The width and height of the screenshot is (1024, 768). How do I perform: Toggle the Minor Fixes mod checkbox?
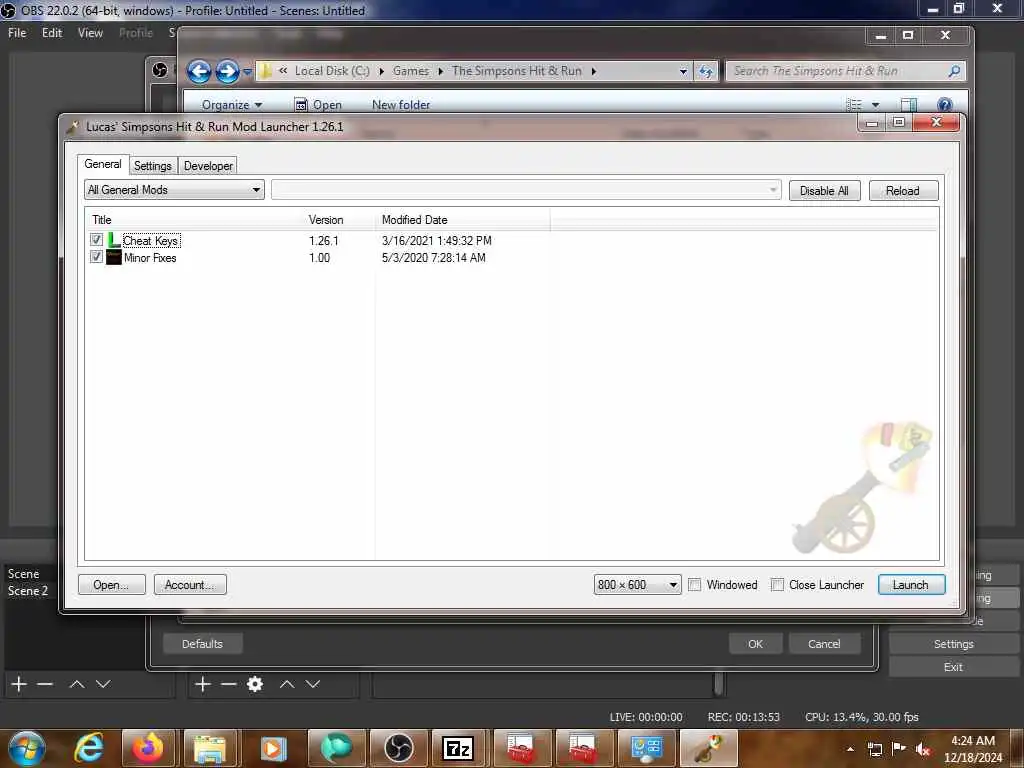click(96, 257)
